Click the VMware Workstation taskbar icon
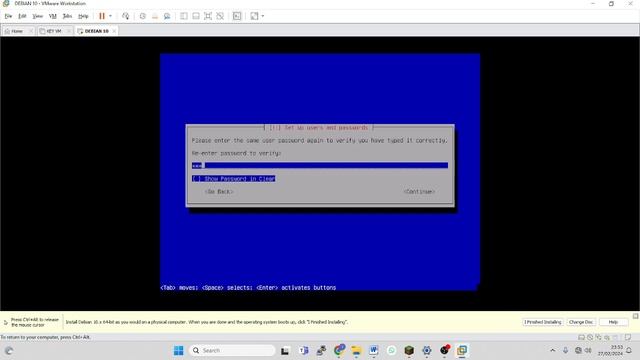The width and height of the screenshot is (640, 360). 462,351
